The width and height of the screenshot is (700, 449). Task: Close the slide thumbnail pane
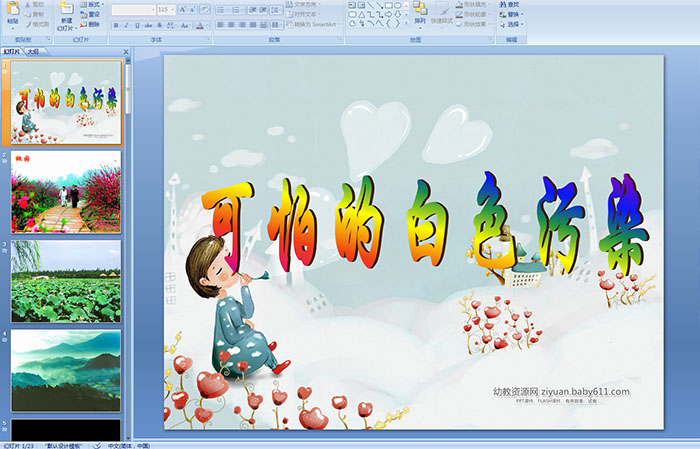[126, 52]
